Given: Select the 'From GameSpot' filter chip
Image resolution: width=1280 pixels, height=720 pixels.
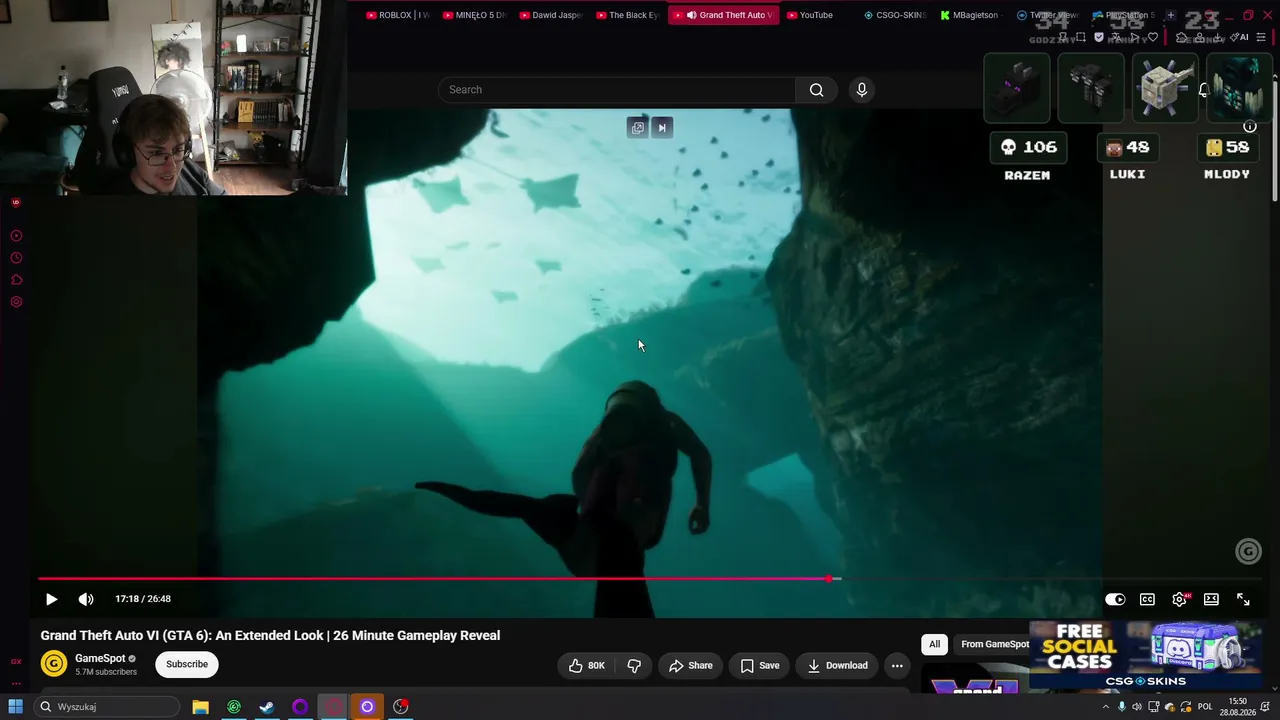Looking at the screenshot, I should (x=995, y=644).
